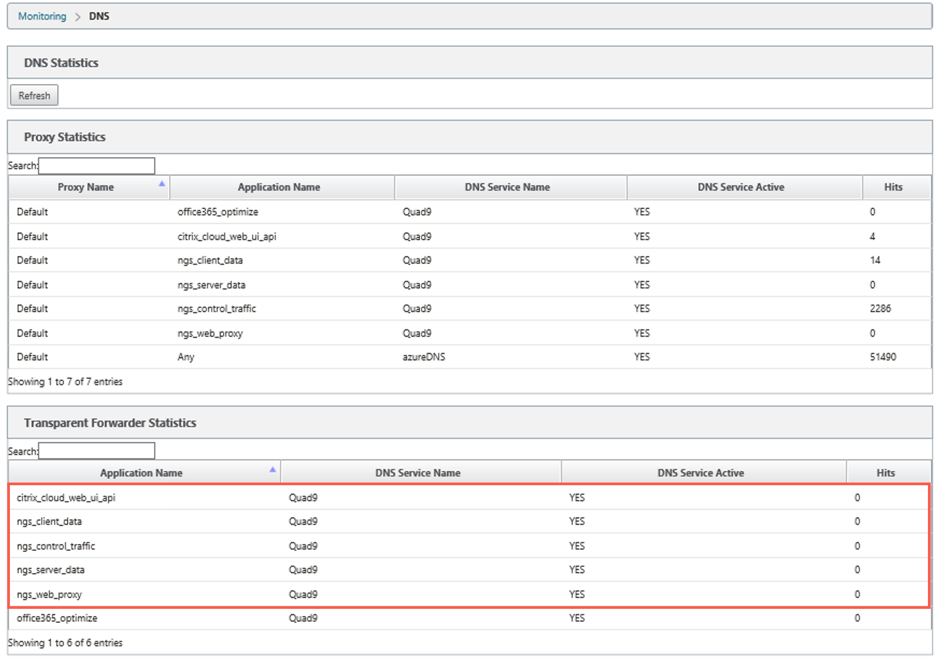Click the DNS breadcrumb item
The height and width of the screenshot is (664, 939).
tap(99, 16)
